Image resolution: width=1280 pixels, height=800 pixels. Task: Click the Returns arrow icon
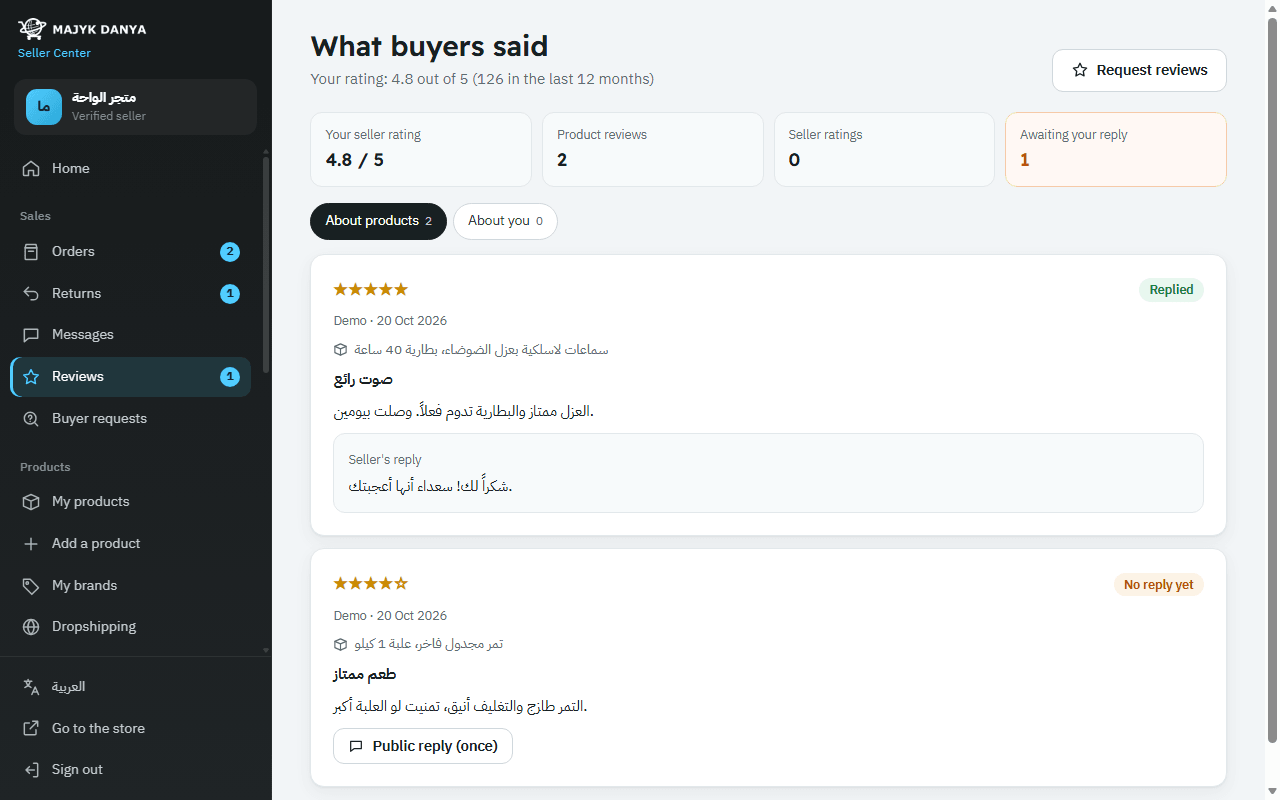[31, 293]
